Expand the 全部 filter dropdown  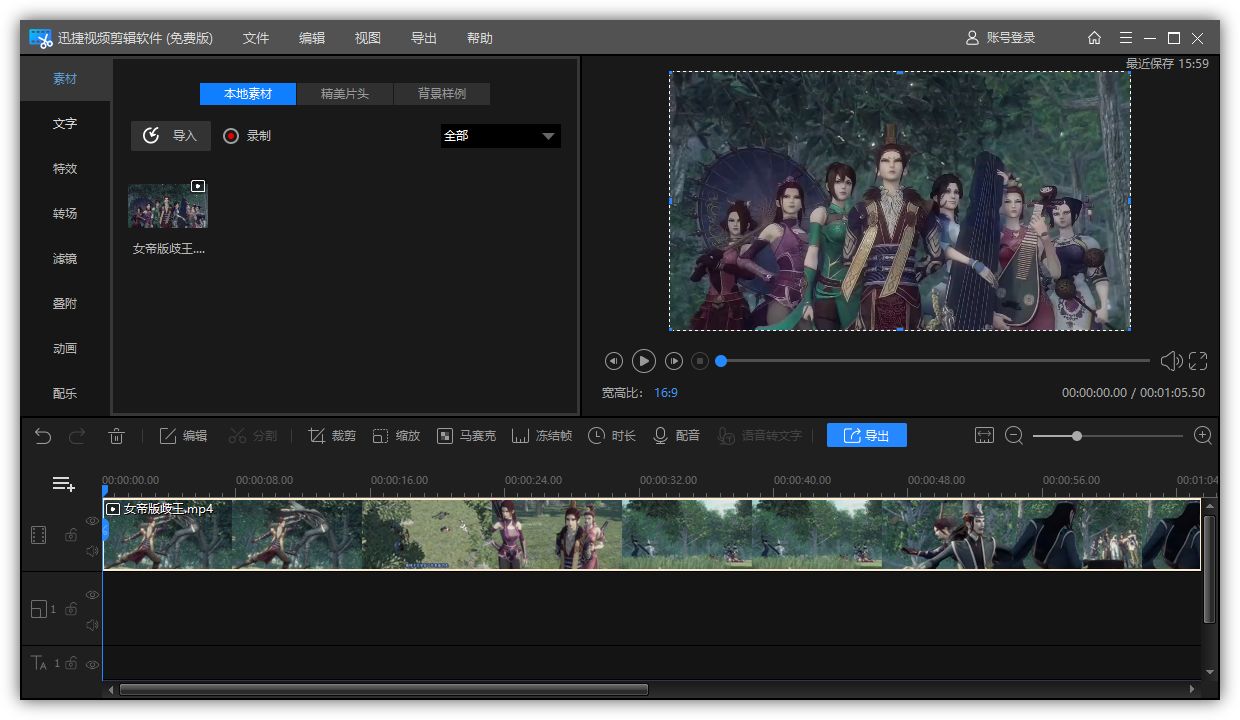click(501, 136)
